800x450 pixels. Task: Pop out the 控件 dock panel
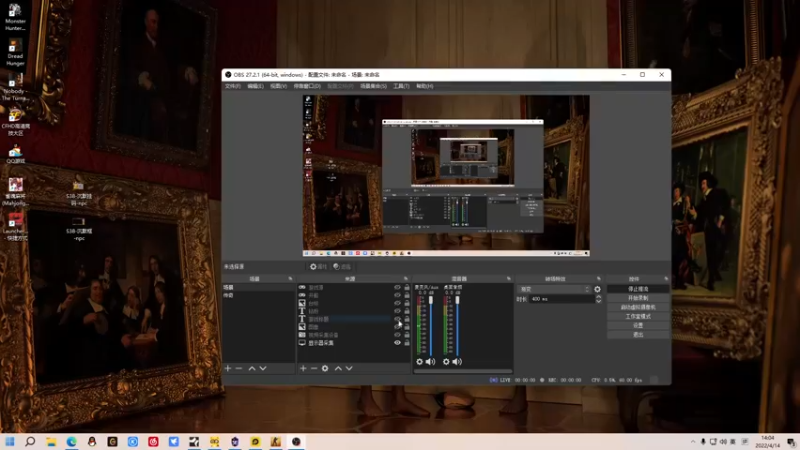(666, 279)
